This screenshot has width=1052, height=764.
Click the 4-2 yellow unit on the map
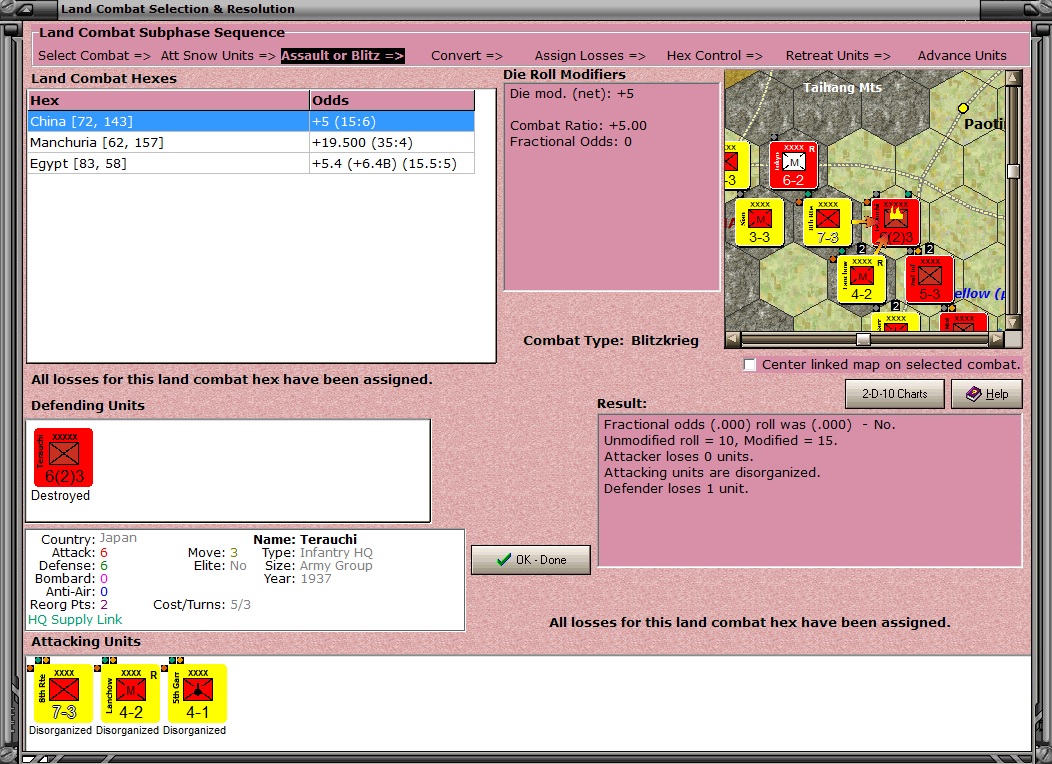point(861,279)
